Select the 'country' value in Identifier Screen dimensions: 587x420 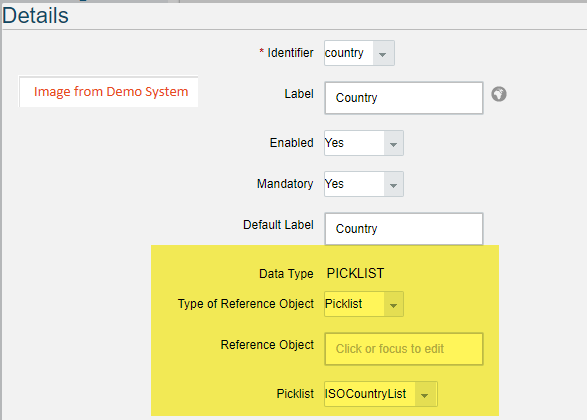(344, 53)
